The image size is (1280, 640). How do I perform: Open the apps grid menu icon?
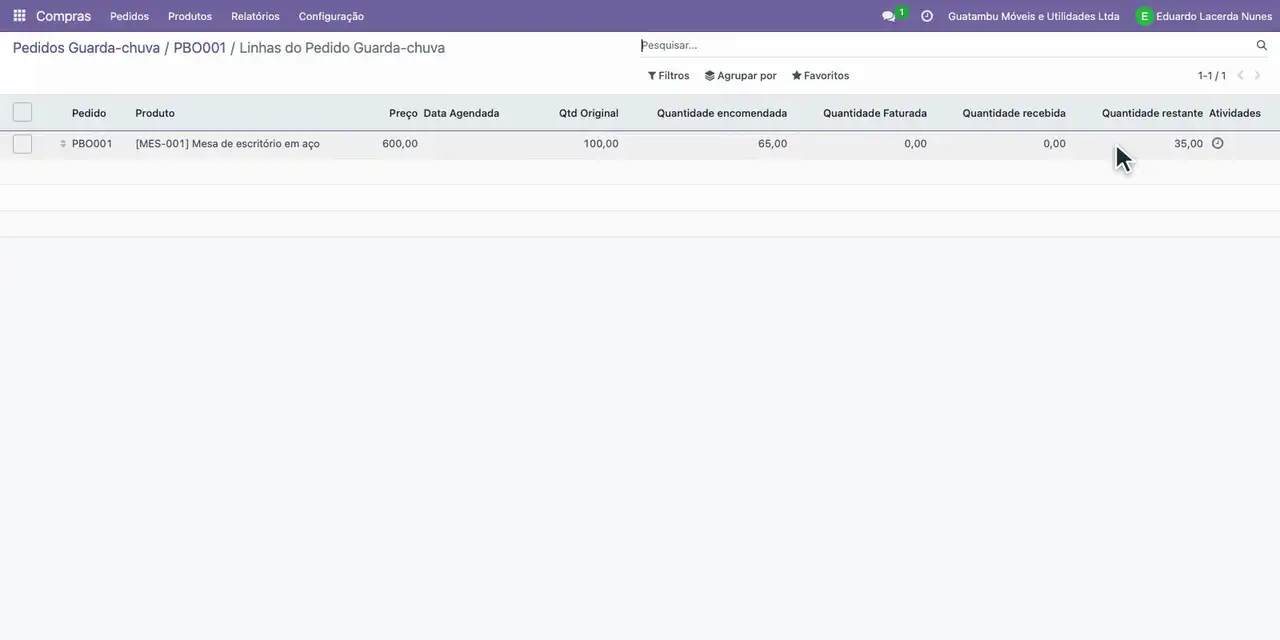point(19,16)
